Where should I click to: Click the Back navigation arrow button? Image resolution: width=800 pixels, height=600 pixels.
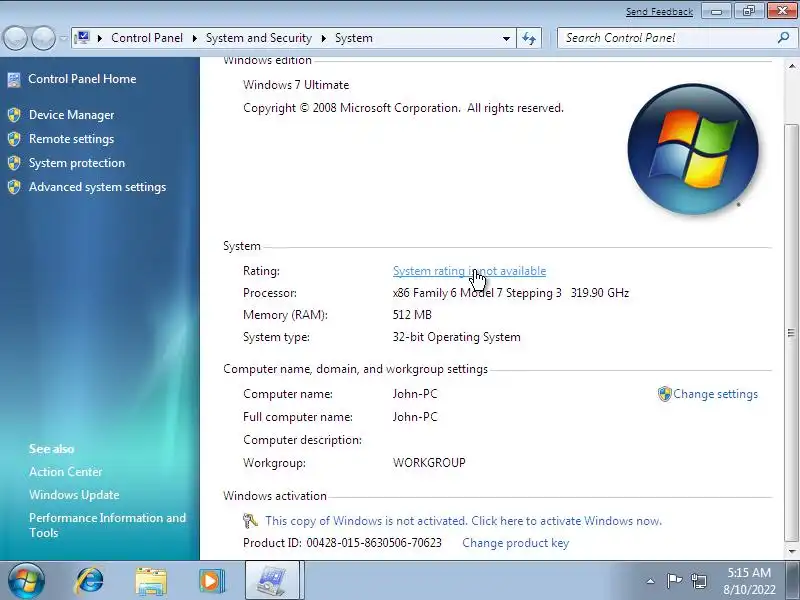click(15, 38)
